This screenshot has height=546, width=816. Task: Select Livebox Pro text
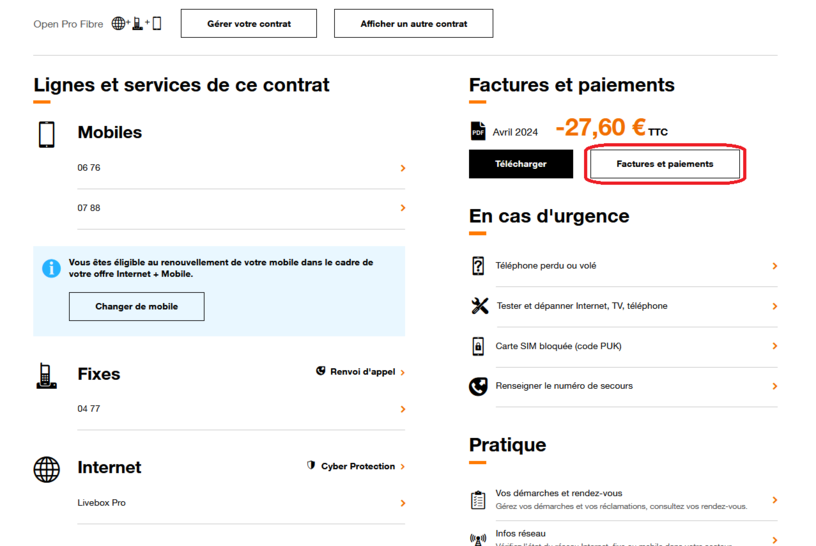point(101,503)
